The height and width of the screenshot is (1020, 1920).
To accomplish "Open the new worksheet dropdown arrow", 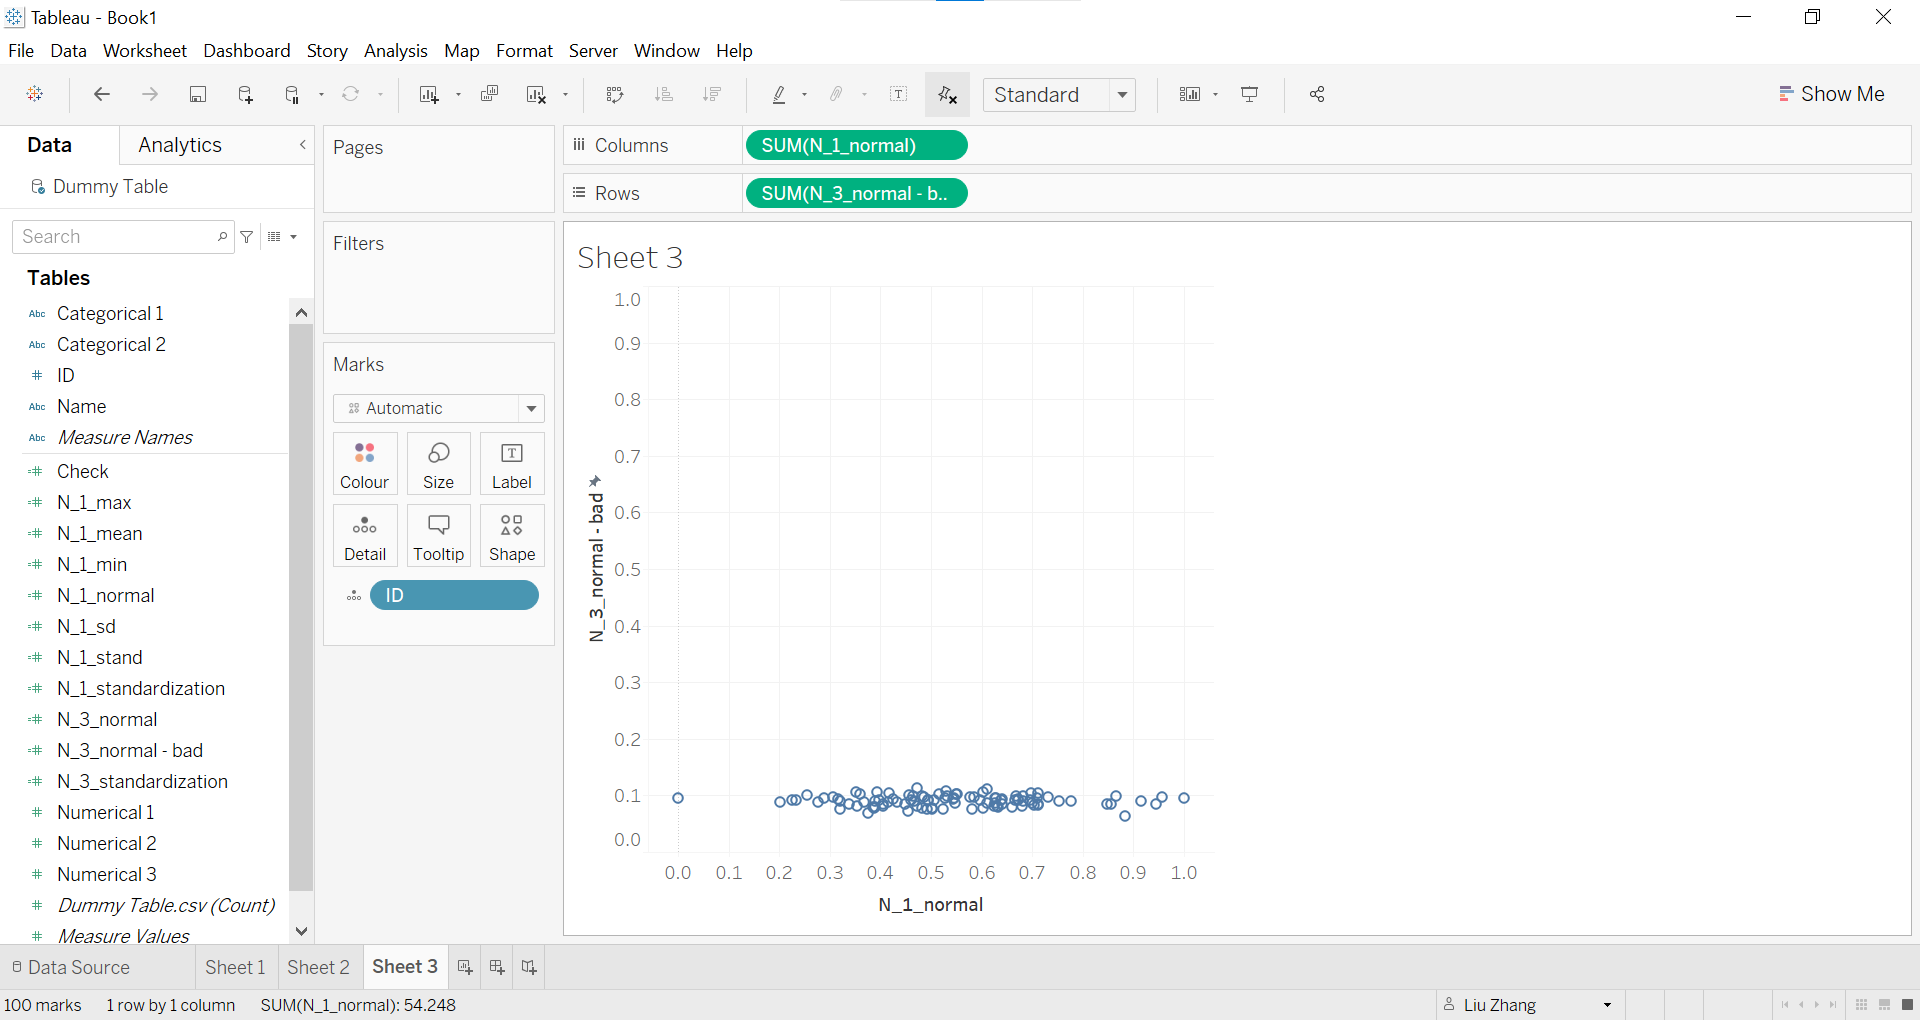I will point(458,95).
